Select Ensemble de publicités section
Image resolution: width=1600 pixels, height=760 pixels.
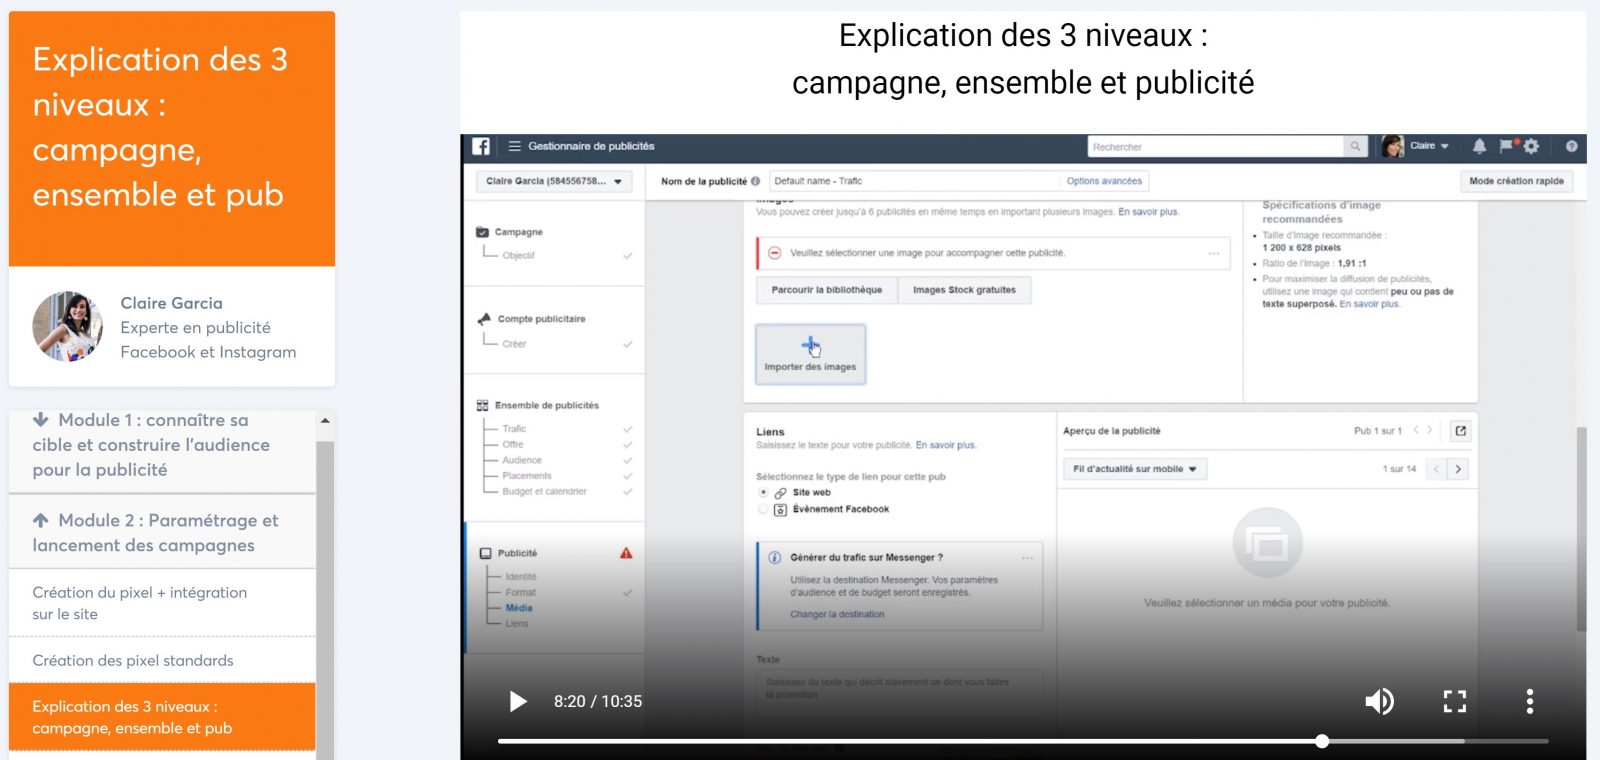[x=546, y=405]
